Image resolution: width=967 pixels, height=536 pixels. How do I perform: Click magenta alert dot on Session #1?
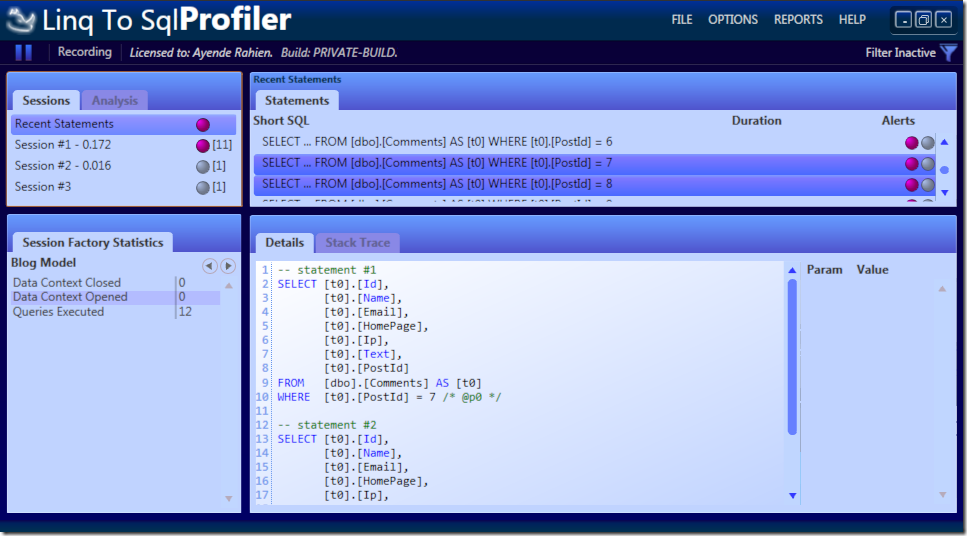click(203, 146)
